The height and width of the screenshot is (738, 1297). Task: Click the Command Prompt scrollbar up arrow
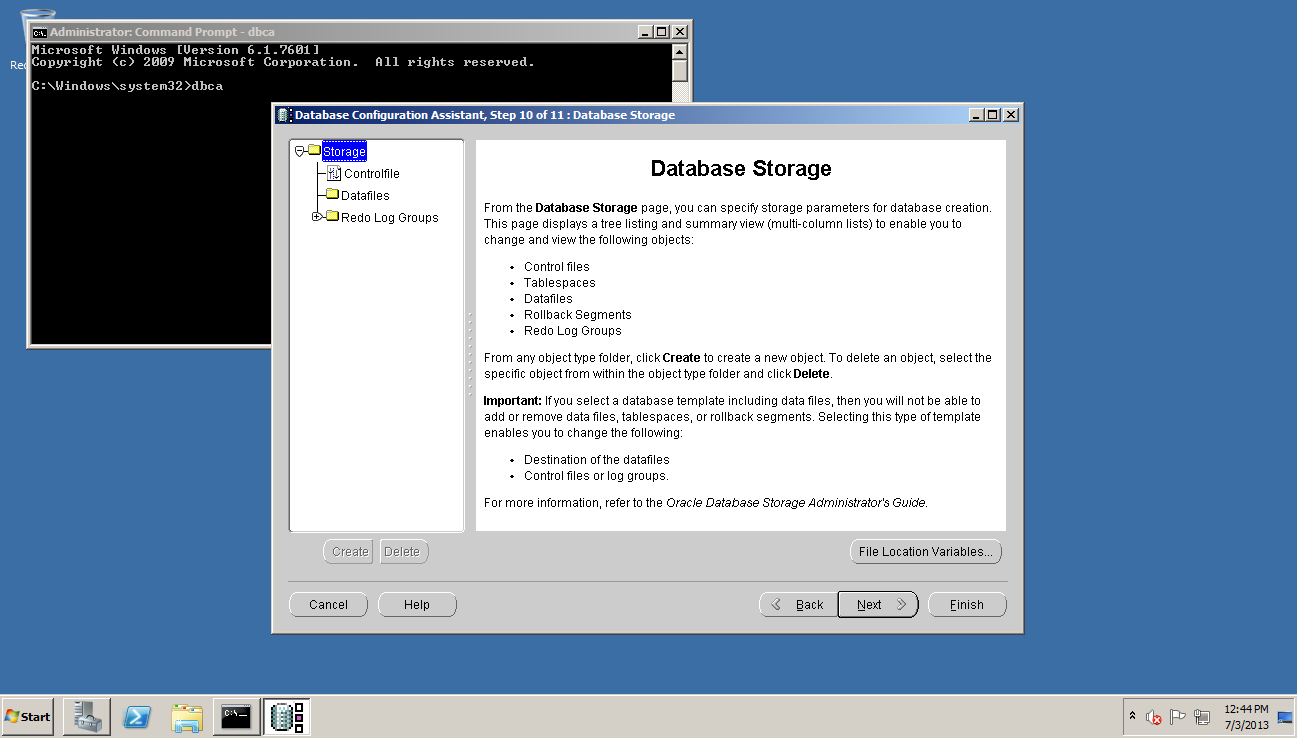[x=680, y=51]
